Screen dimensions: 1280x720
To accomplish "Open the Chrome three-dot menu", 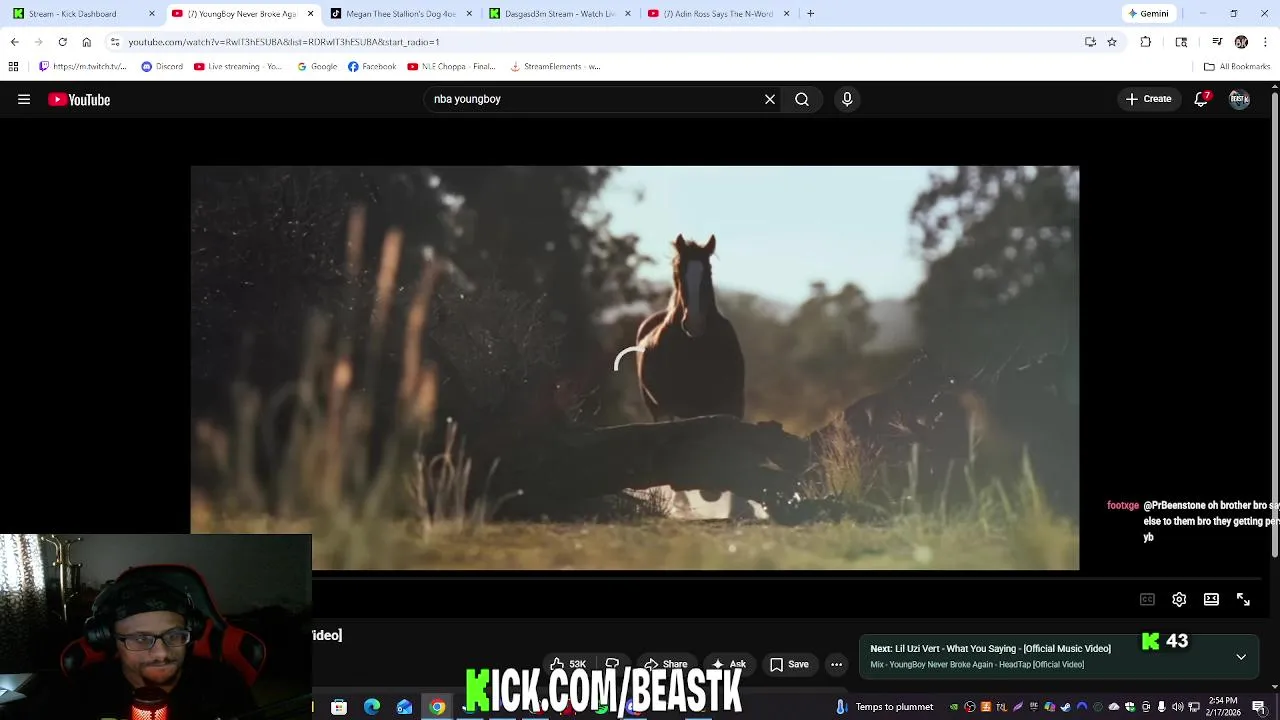I will (1266, 42).
